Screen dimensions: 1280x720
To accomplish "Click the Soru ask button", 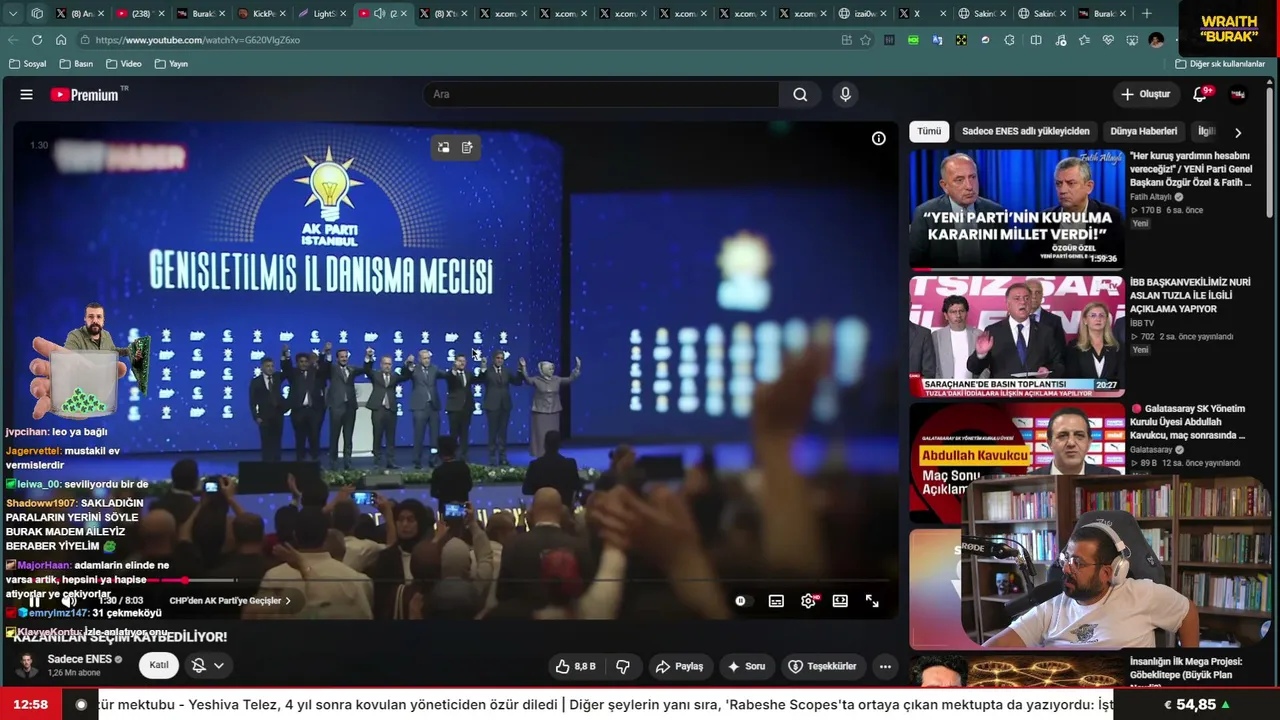I will click(x=746, y=666).
